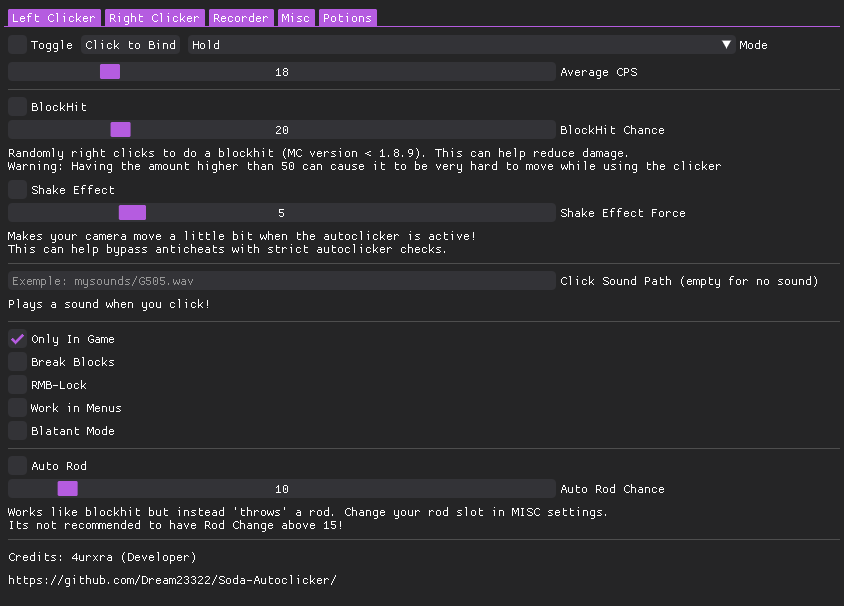
Task: Select the Left Clicker tab
Action: pyautogui.click(x=54, y=18)
